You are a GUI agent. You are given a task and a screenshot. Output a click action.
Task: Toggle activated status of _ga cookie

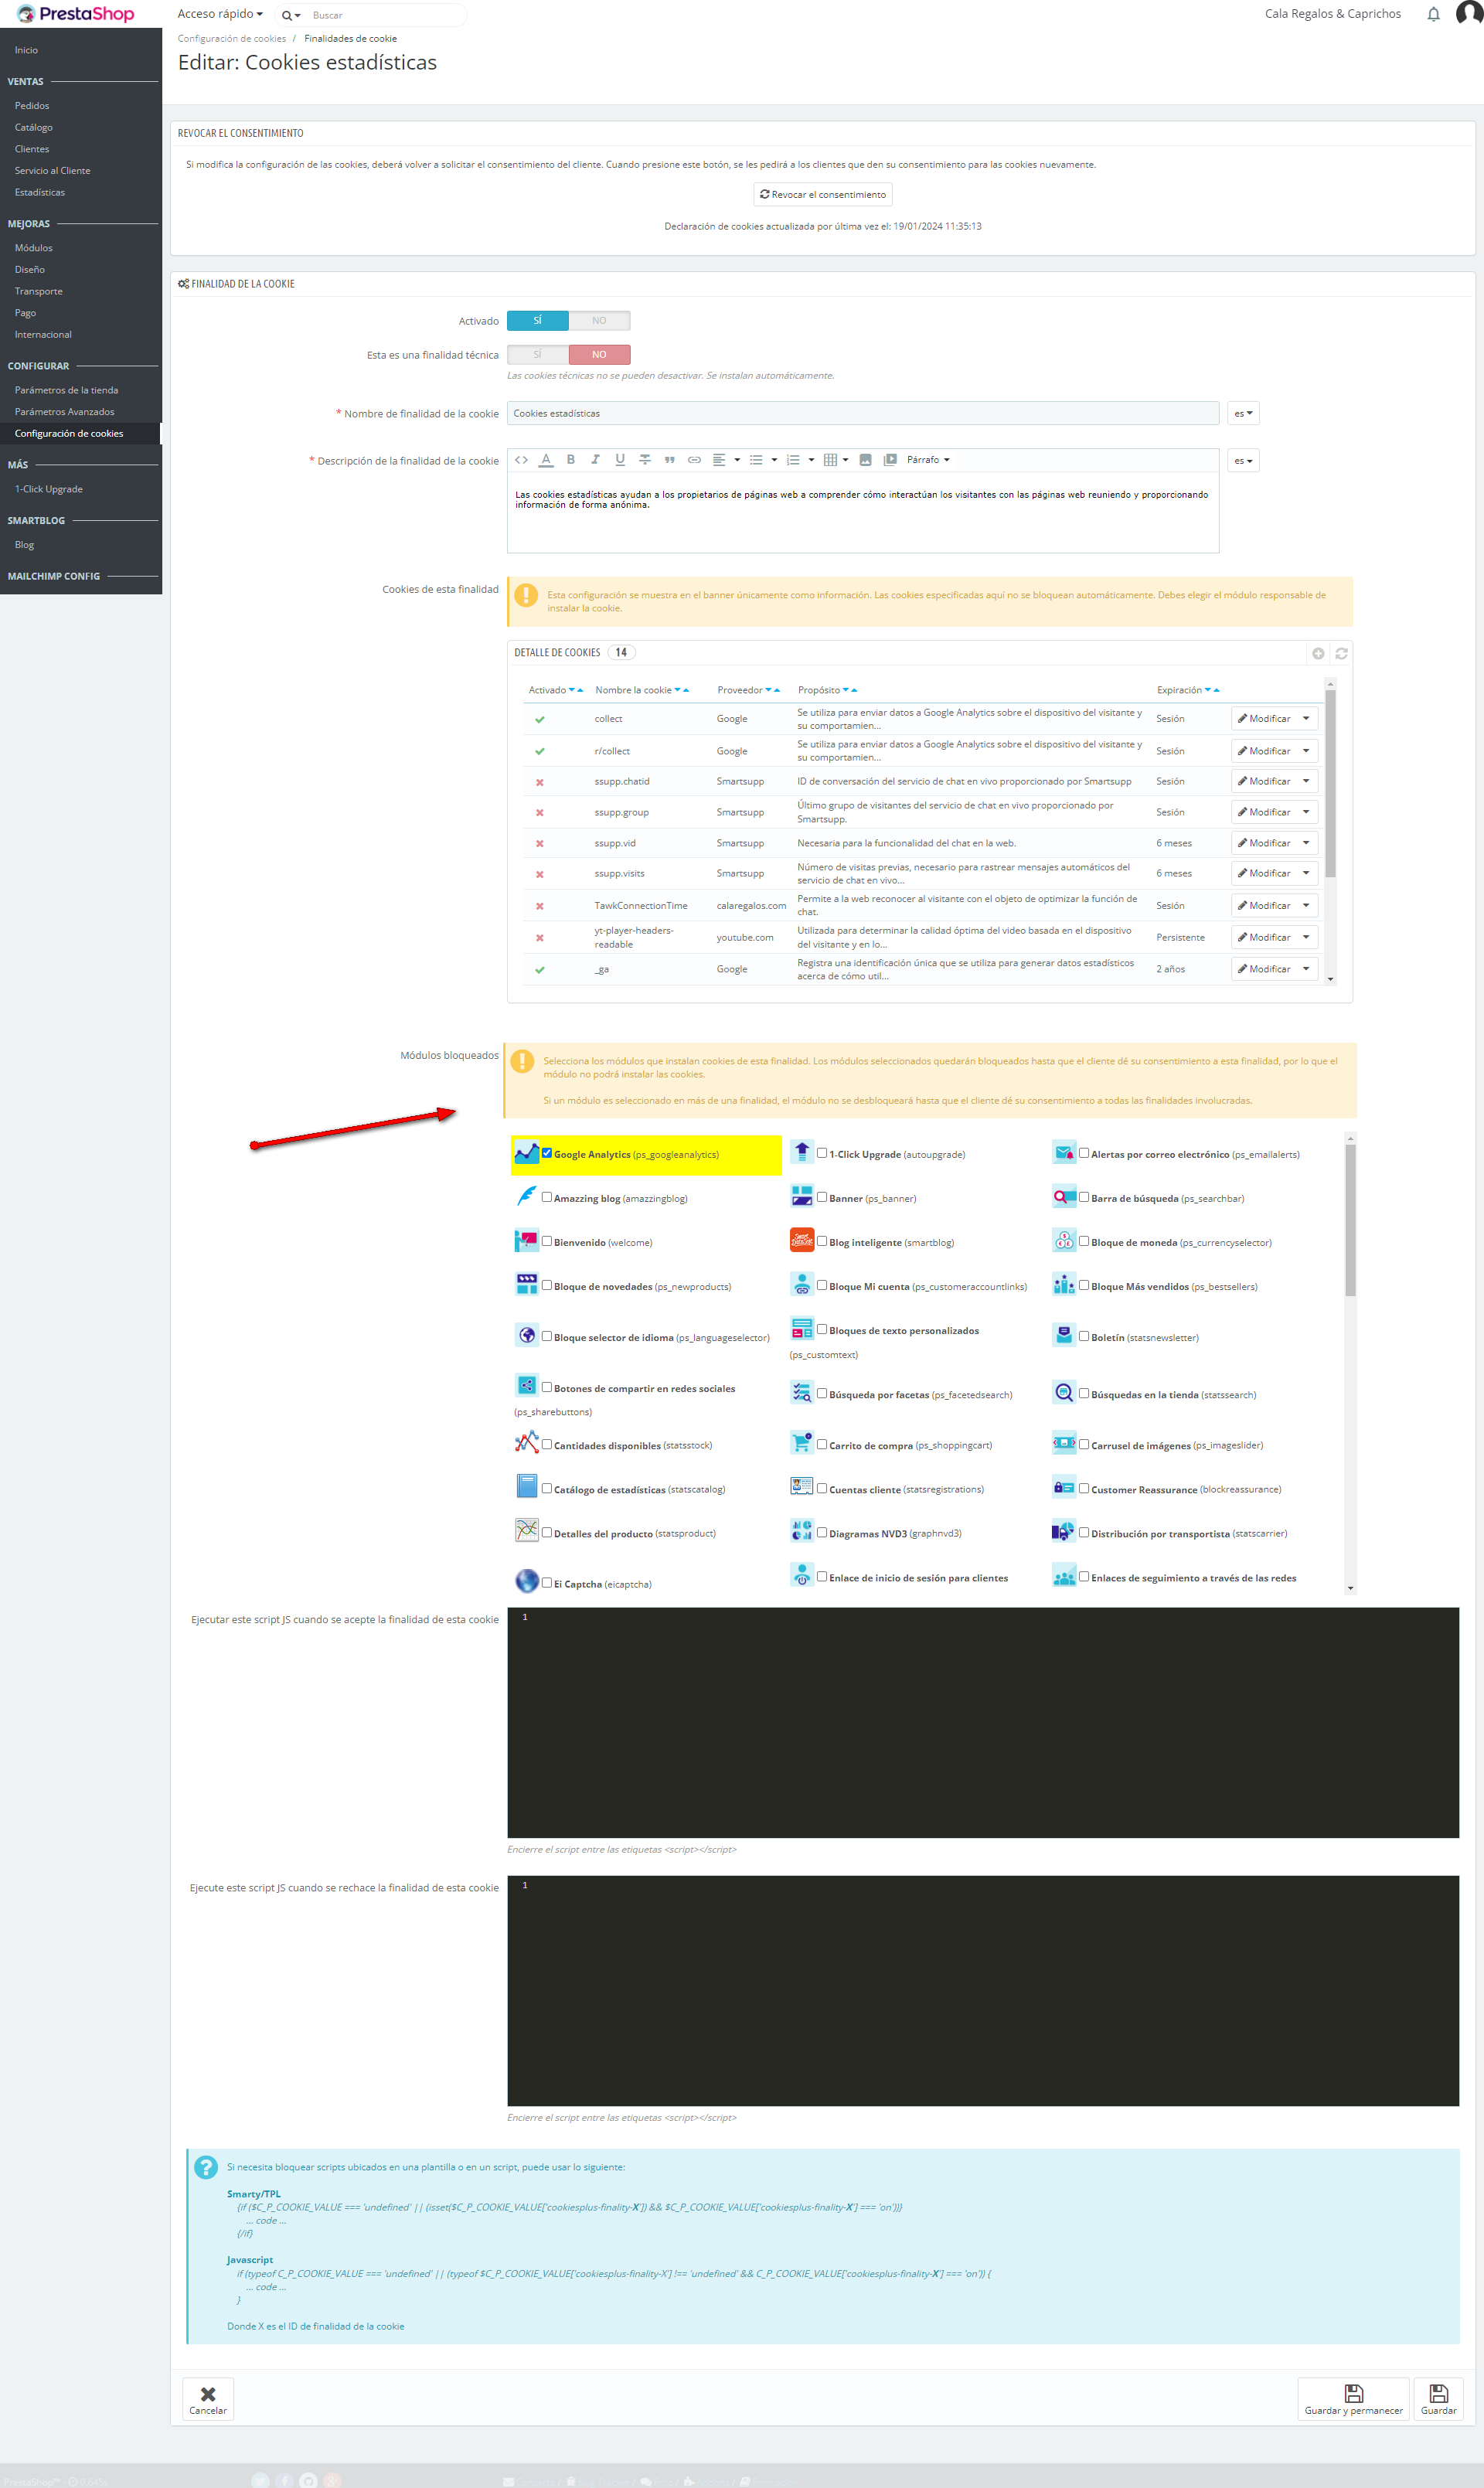[x=540, y=970]
